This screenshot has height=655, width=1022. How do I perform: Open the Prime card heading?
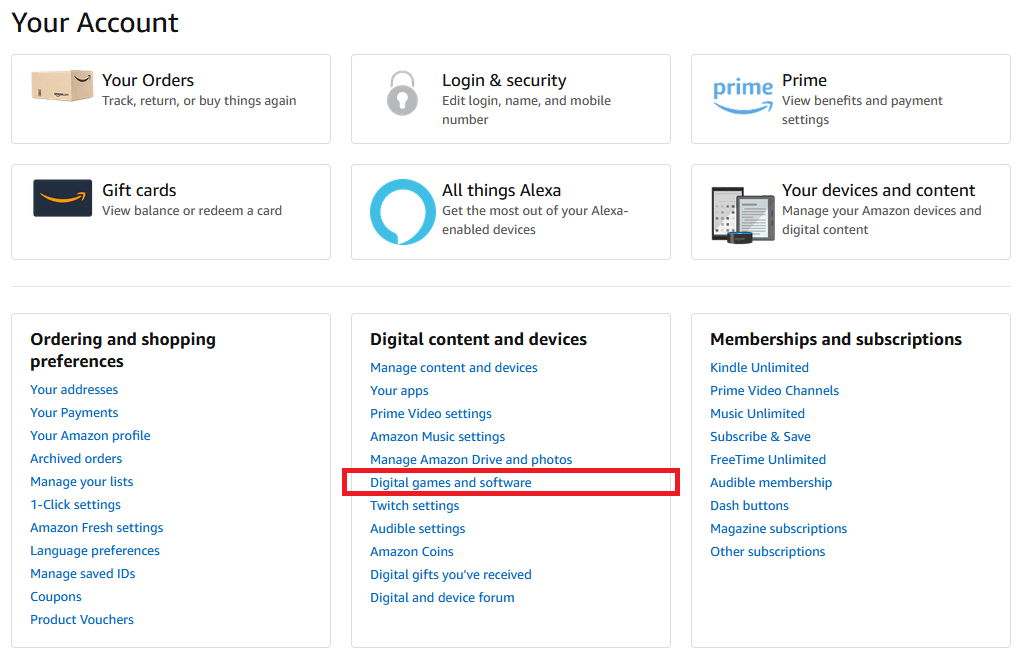point(804,80)
